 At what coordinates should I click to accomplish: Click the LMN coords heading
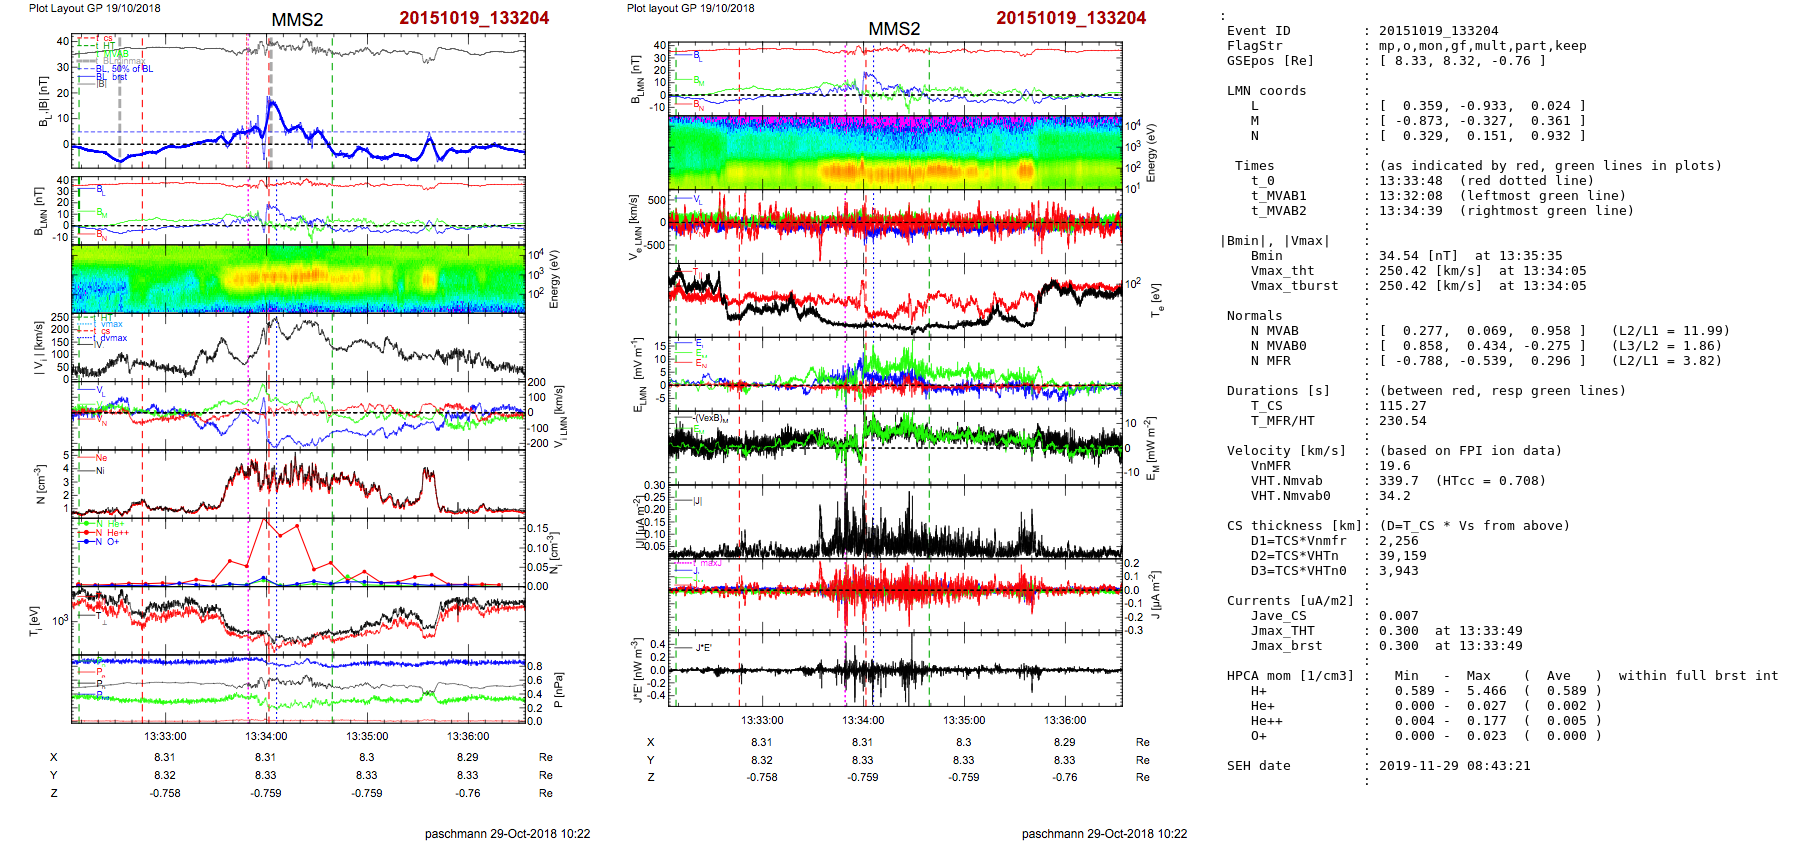(1266, 91)
